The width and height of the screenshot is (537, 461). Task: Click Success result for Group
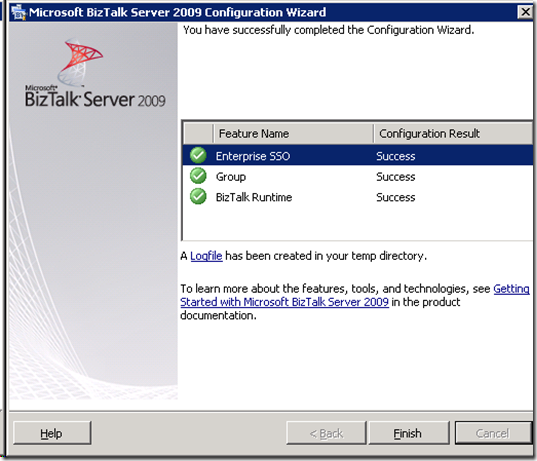click(x=396, y=177)
